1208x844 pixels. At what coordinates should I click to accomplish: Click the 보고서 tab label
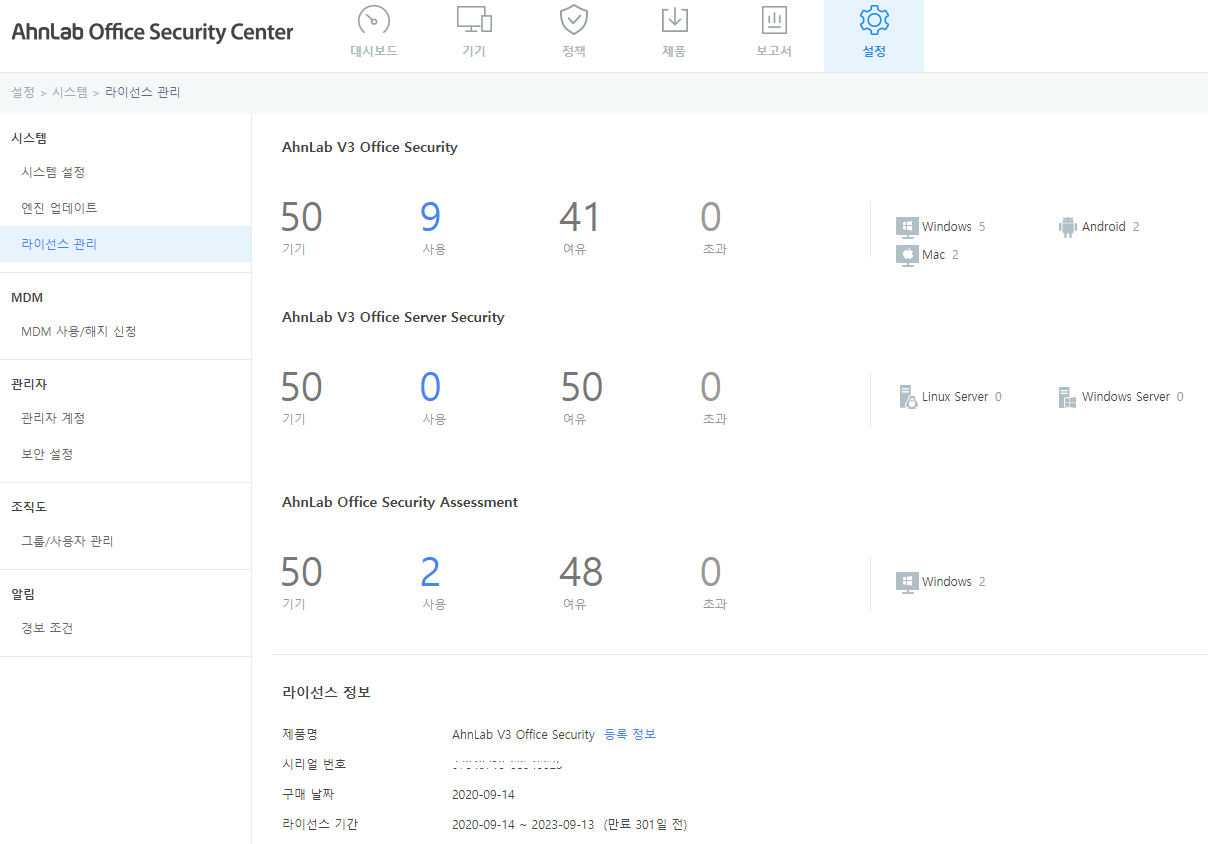(774, 51)
